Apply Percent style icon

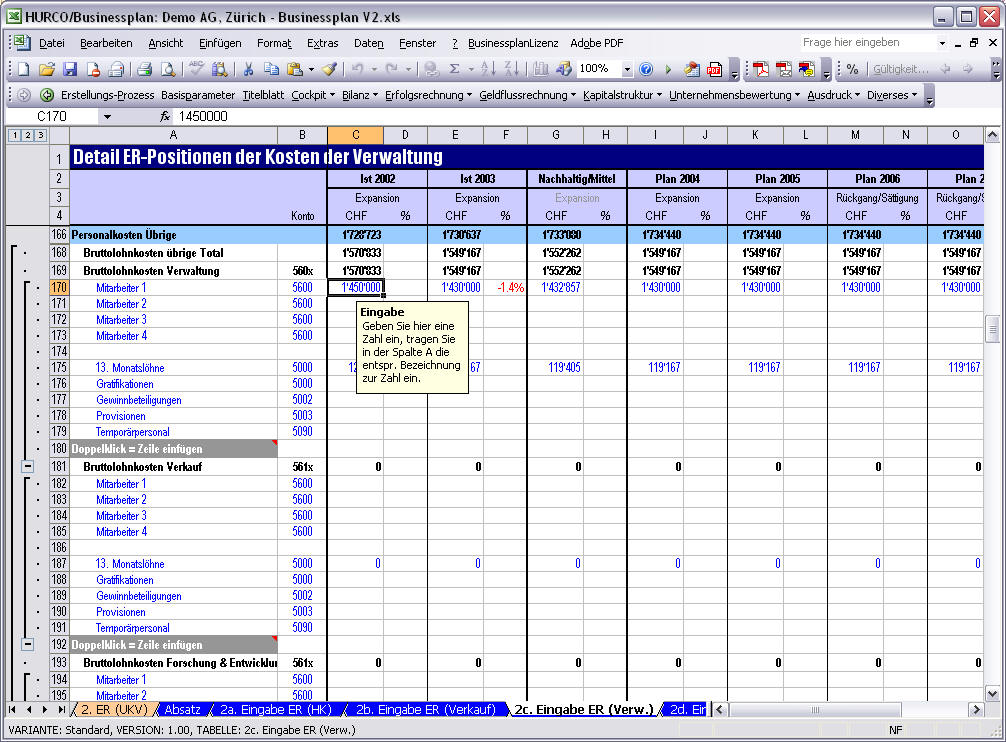[x=852, y=69]
